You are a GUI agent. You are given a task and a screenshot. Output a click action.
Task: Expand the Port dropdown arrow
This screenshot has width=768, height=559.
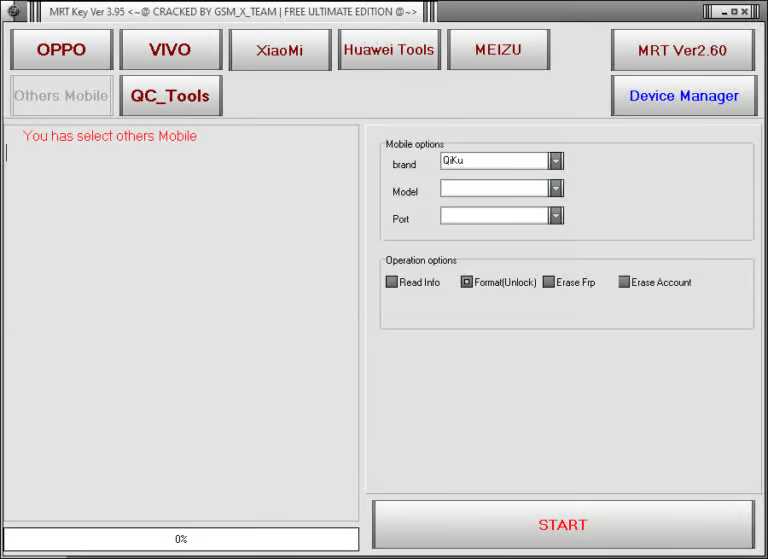pyautogui.click(x=556, y=215)
